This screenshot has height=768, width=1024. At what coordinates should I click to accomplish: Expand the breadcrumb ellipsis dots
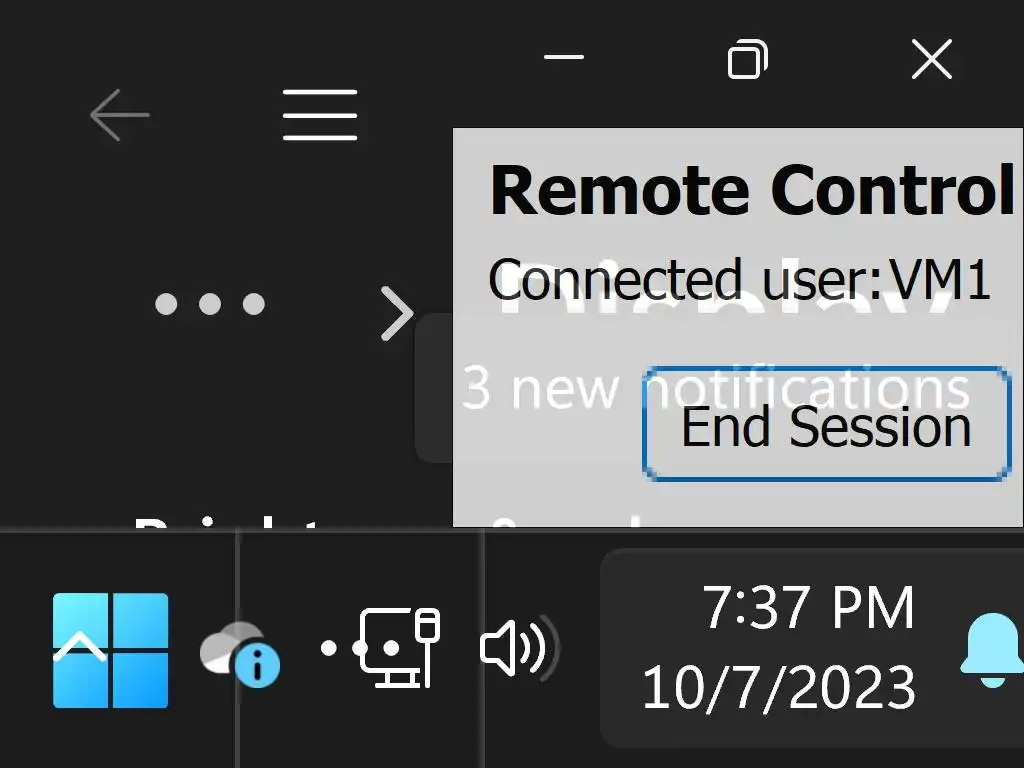coord(210,304)
